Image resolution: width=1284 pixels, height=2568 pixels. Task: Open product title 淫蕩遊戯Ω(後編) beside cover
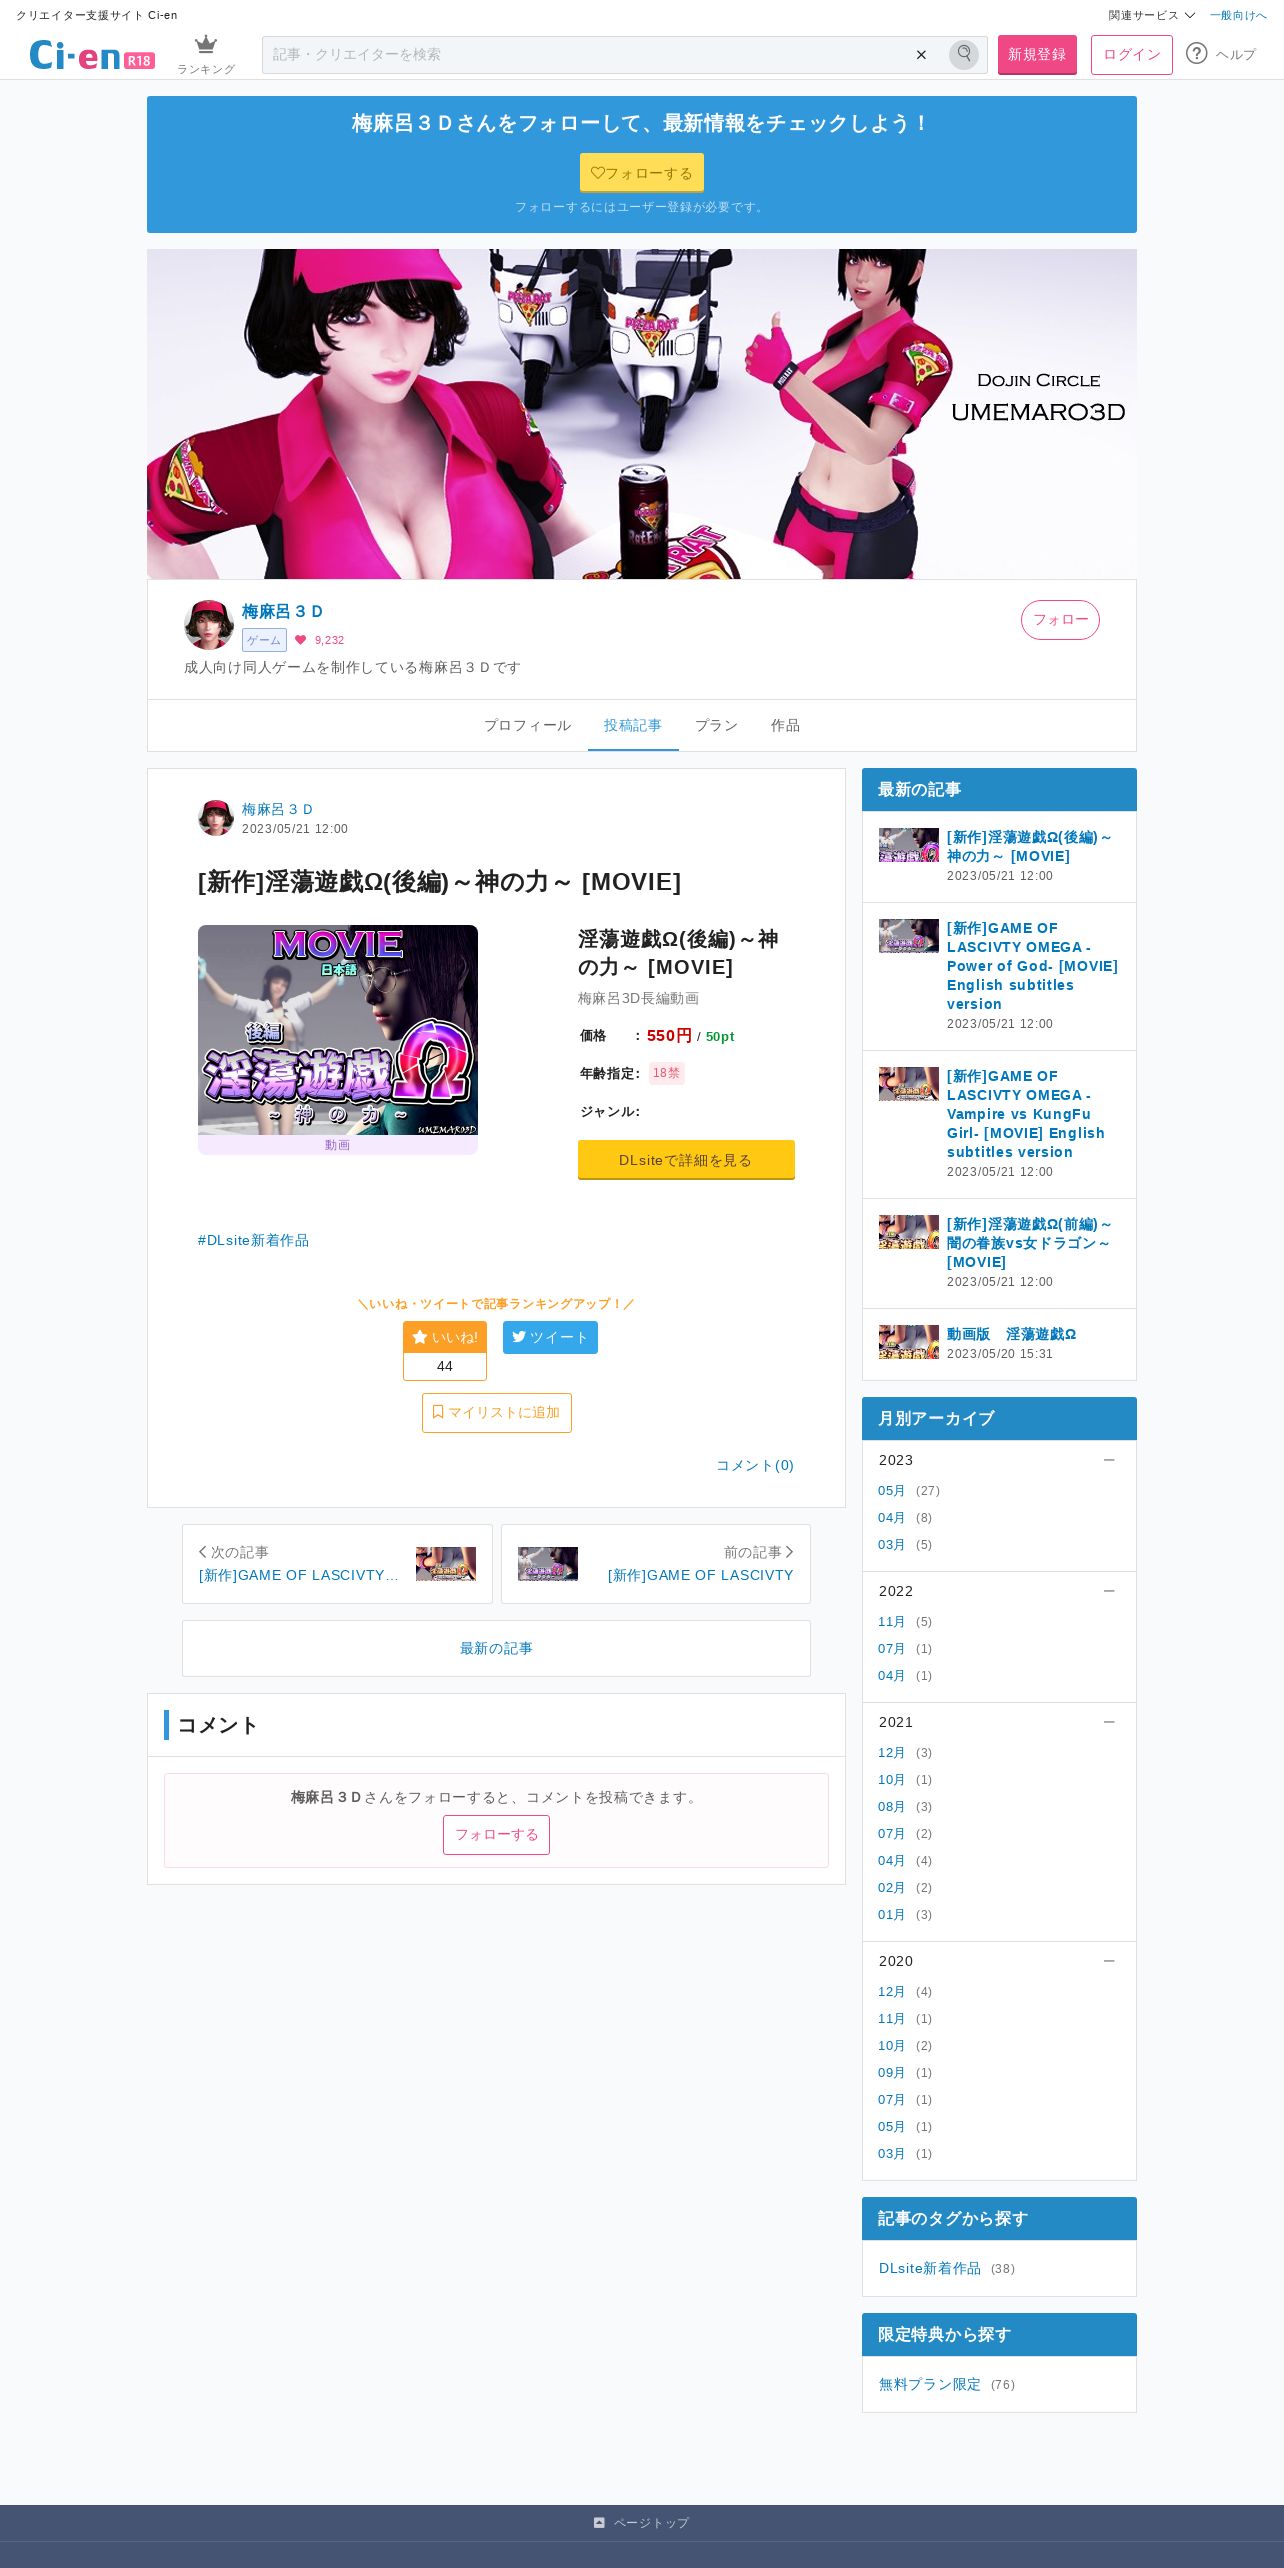(x=678, y=953)
